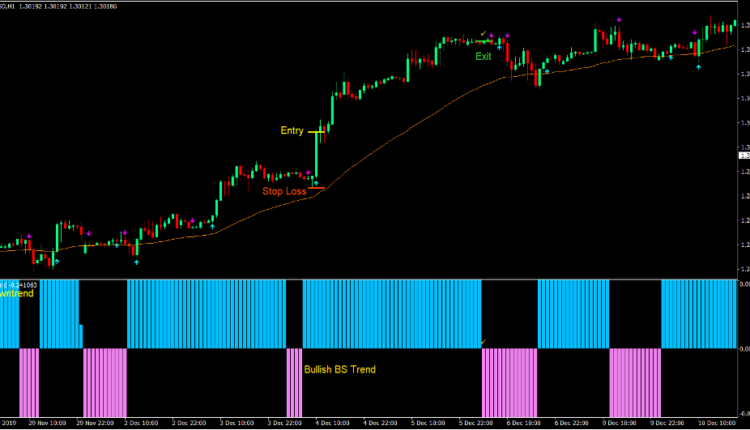Image resolution: width=750 pixels, height=430 pixels.
Task: Select the leftmost cyan up arrow on chart
Action: pyautogui.click(x=56, y=261)
